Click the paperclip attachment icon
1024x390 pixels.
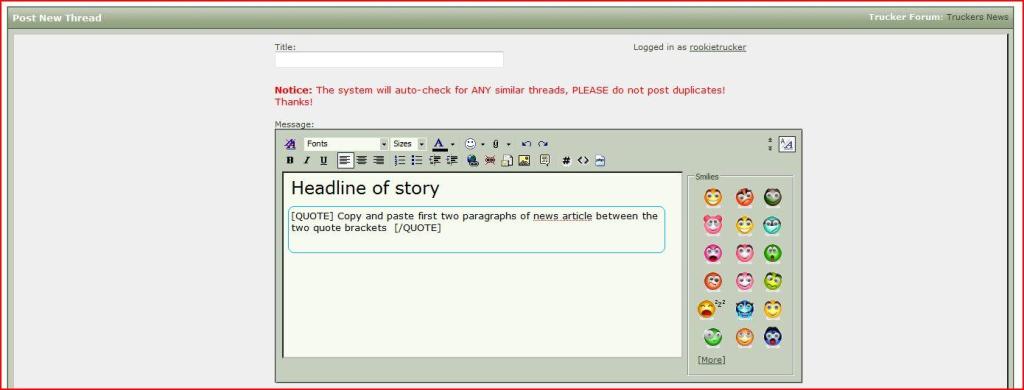click(495, 144)
